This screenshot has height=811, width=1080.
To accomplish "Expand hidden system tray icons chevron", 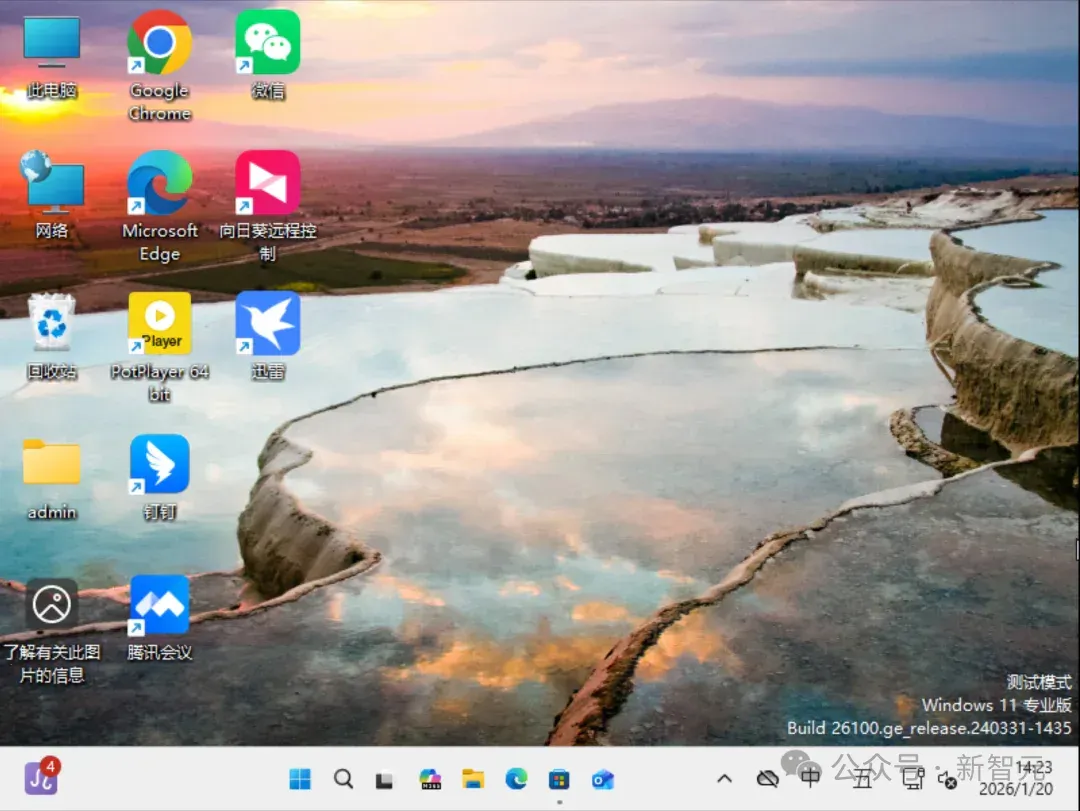I will [724, 779].
